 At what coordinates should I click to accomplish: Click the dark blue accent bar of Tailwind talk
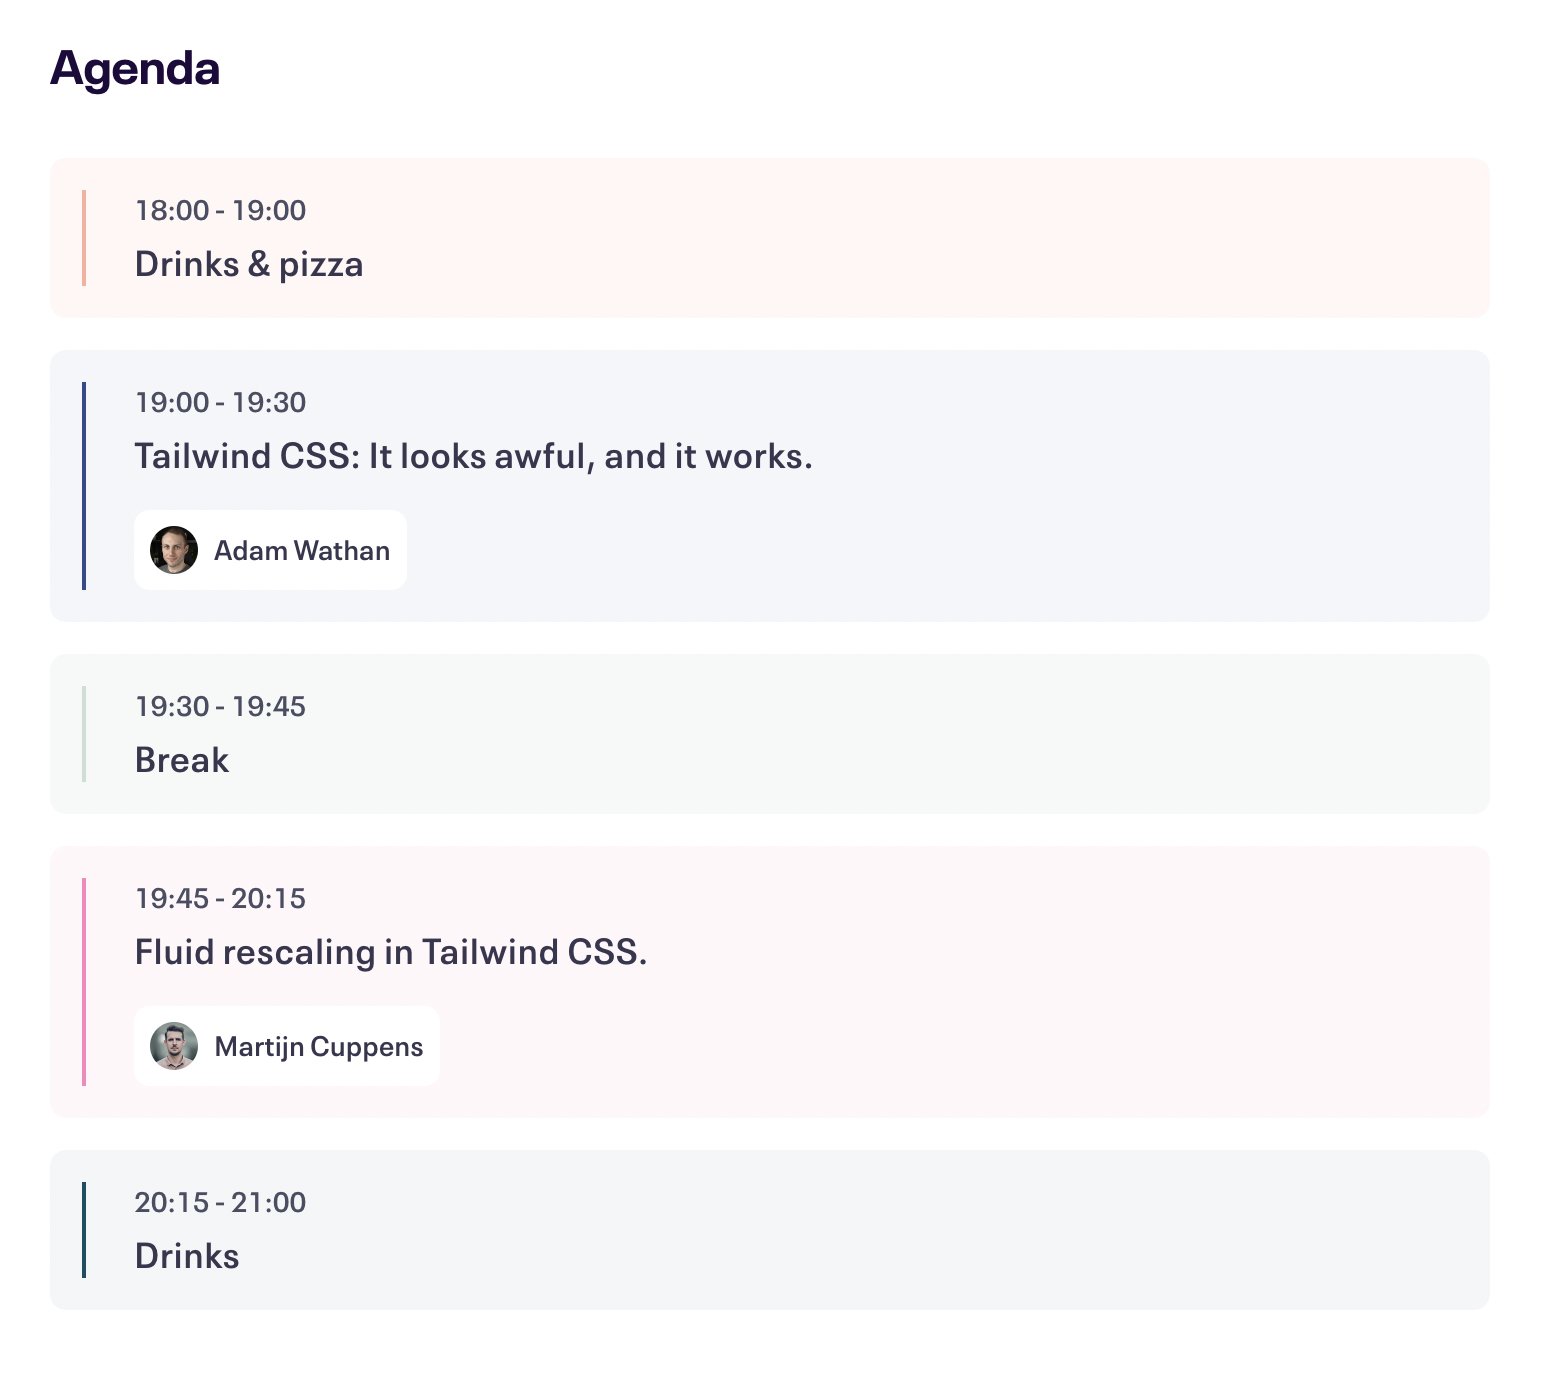coord(84,486)
